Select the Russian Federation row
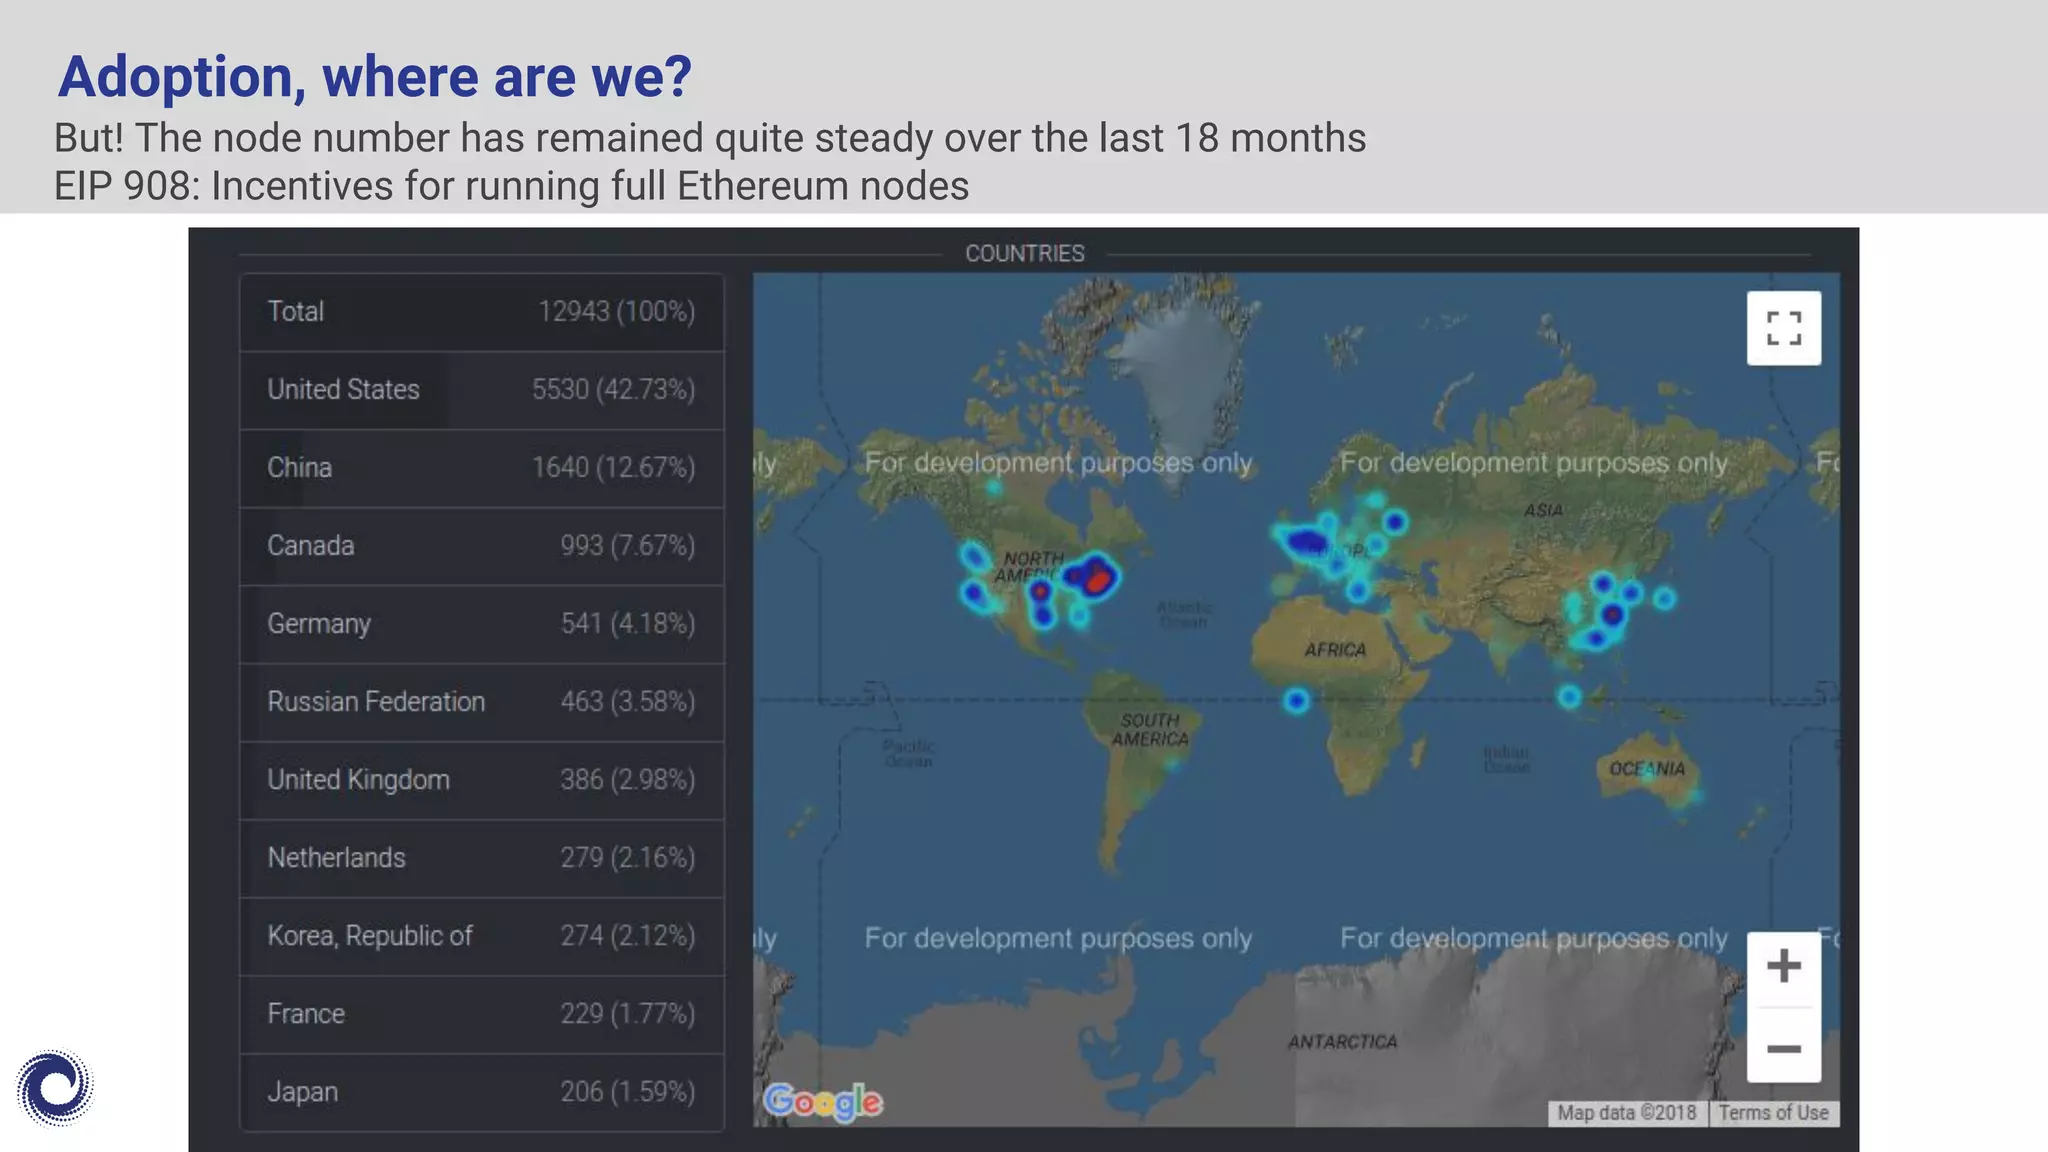Image resolution: width=2048 pixels, height=1152 pixels. click(482, 702)
